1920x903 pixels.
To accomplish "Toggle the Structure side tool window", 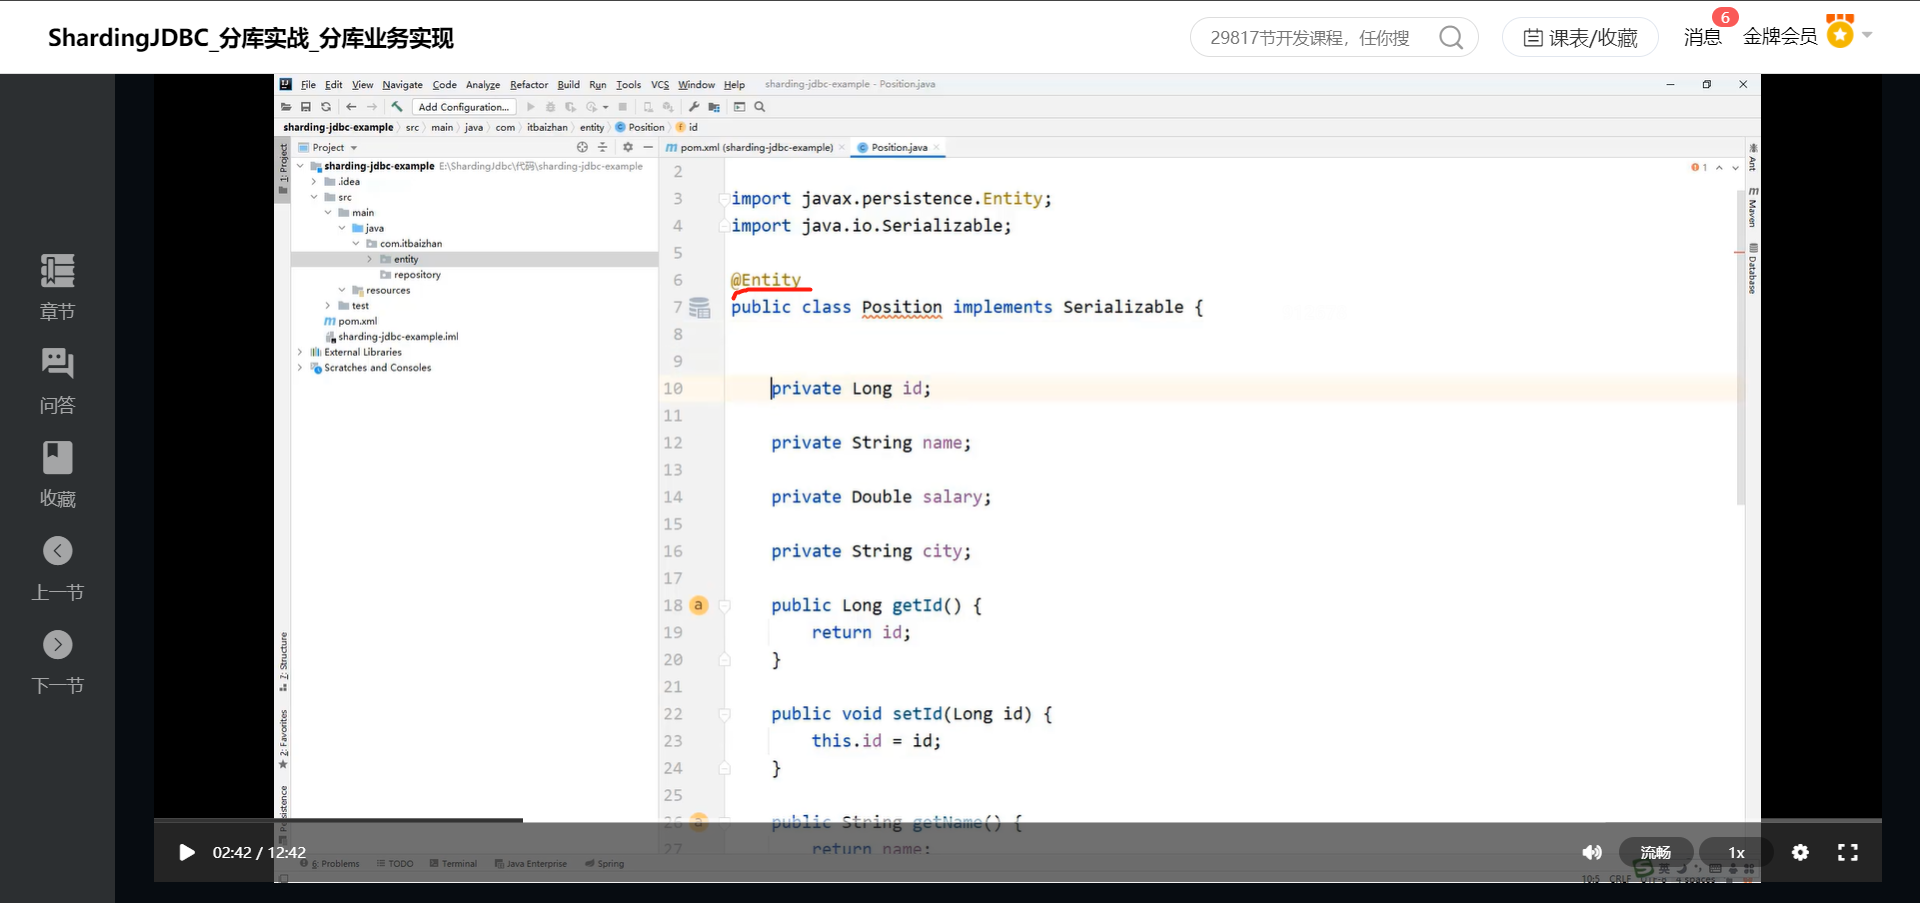I will 283,662.
